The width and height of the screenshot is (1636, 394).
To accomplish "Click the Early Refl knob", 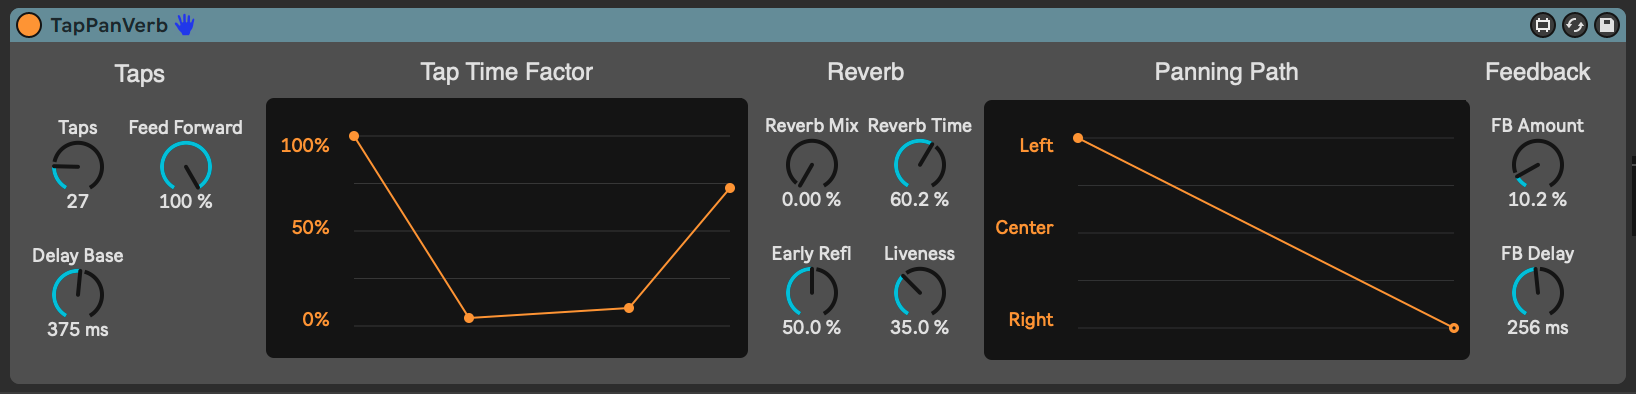I will [x=812, y=292].
